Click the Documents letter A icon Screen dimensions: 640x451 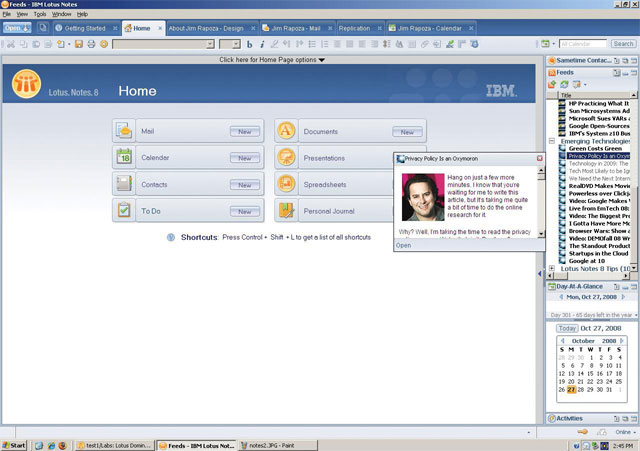(286, 131)
